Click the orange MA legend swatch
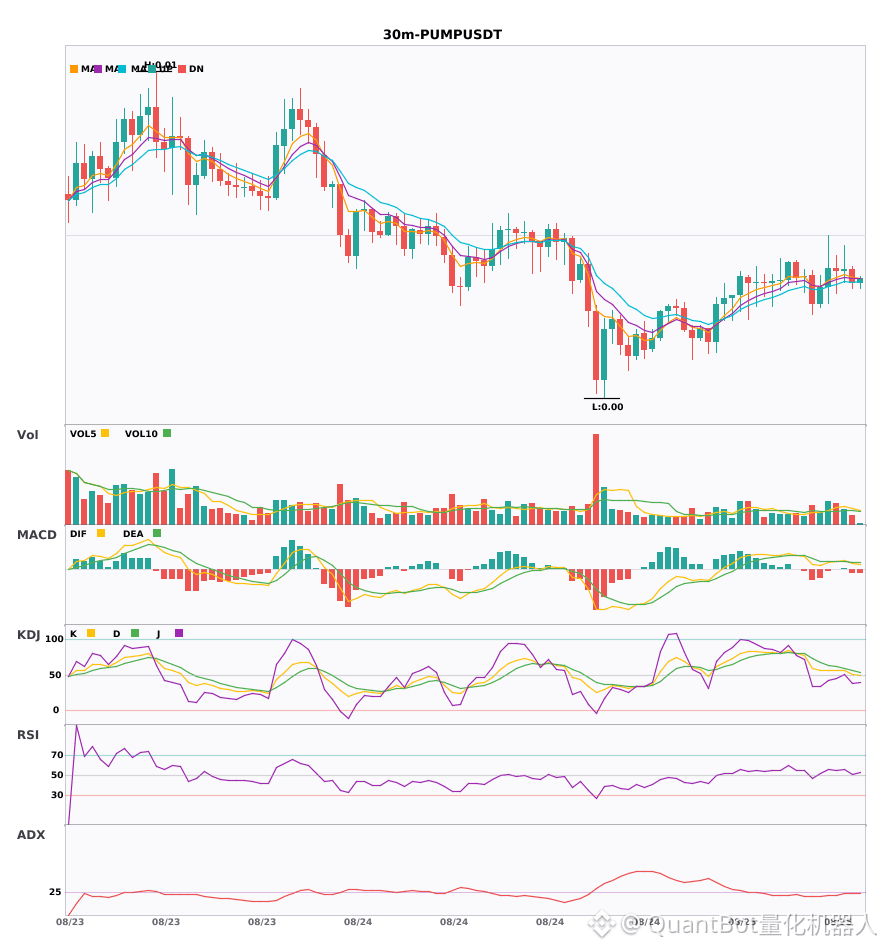 tap(74, 69)
